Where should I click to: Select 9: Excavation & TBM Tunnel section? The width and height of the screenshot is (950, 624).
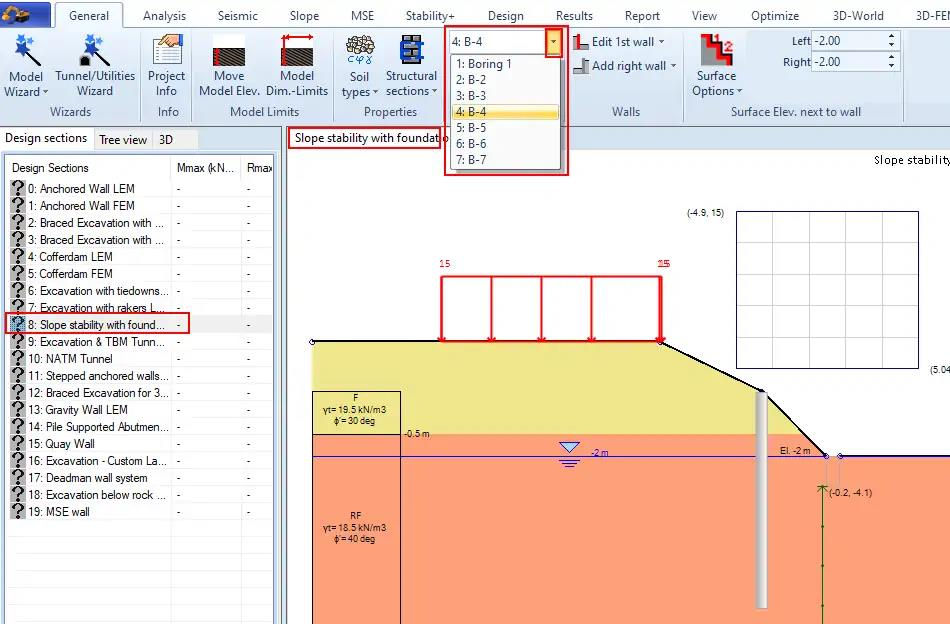pyautogui.click(x=88, y=342)
